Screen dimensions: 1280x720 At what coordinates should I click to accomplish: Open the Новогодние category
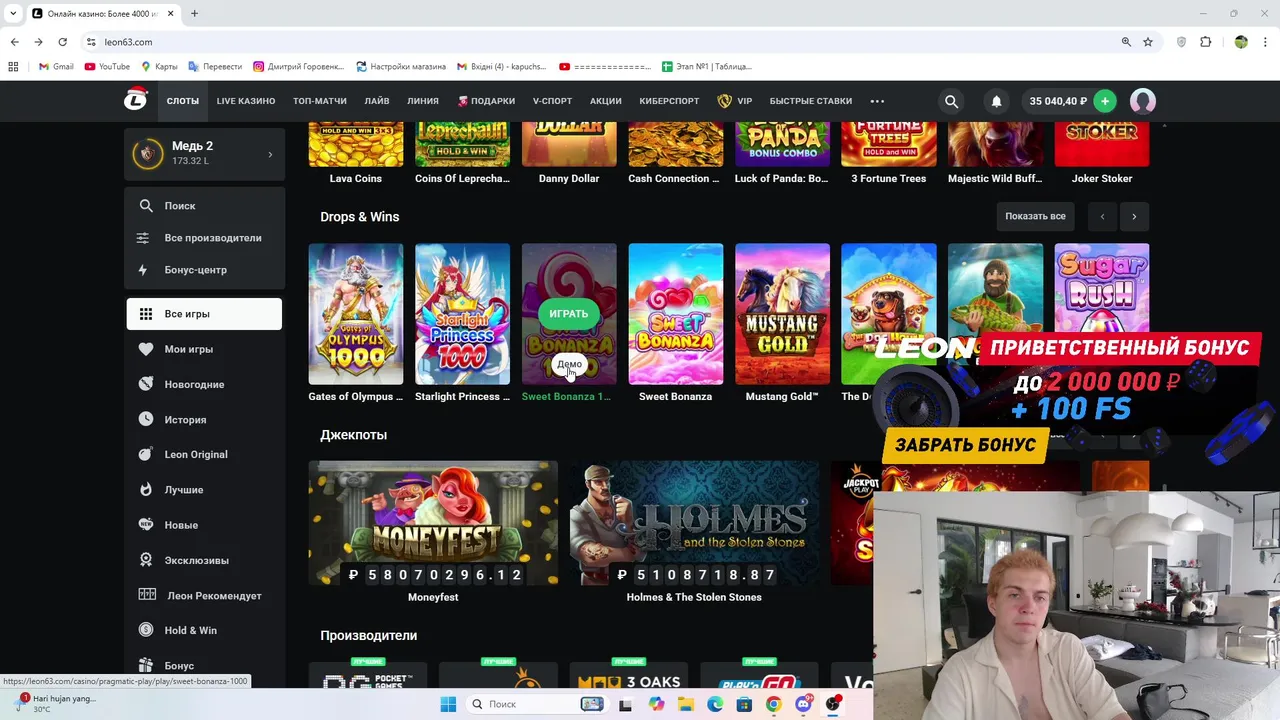204,384
